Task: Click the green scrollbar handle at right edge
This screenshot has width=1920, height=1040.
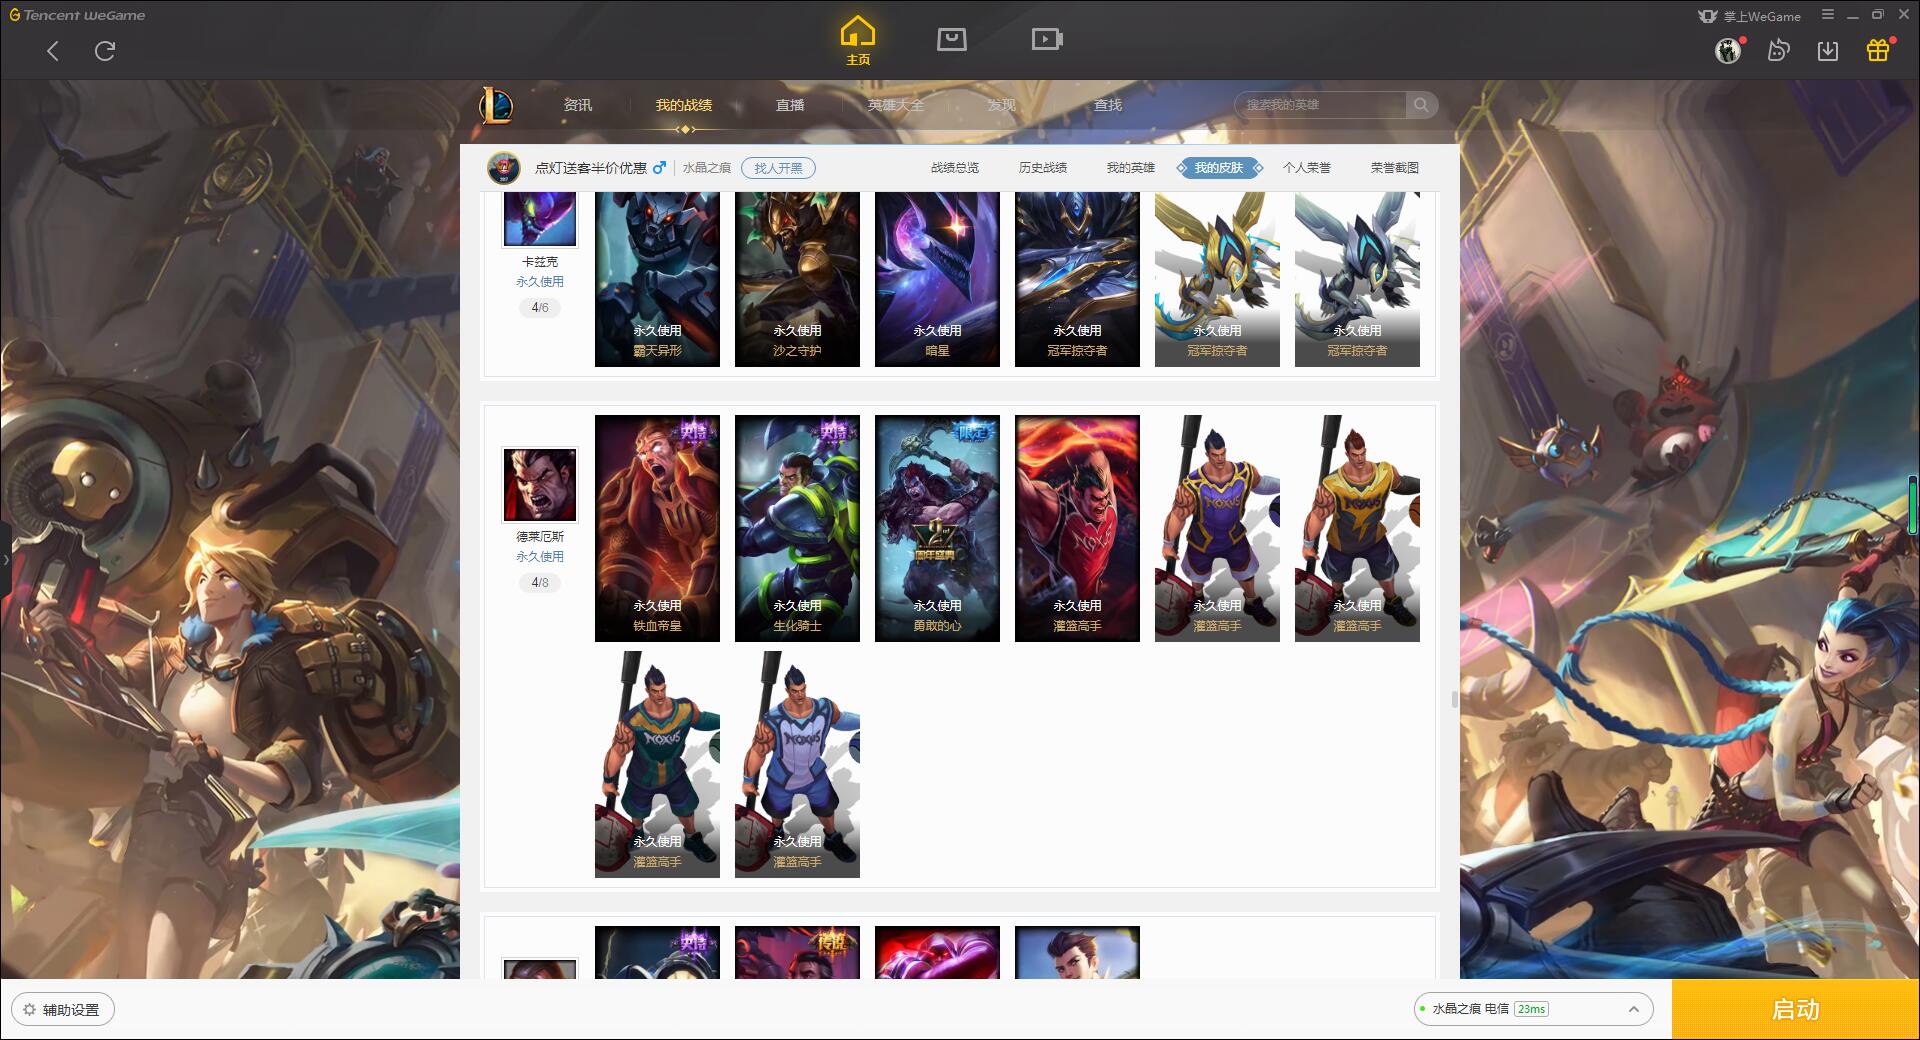Action: coord(1914,506)
